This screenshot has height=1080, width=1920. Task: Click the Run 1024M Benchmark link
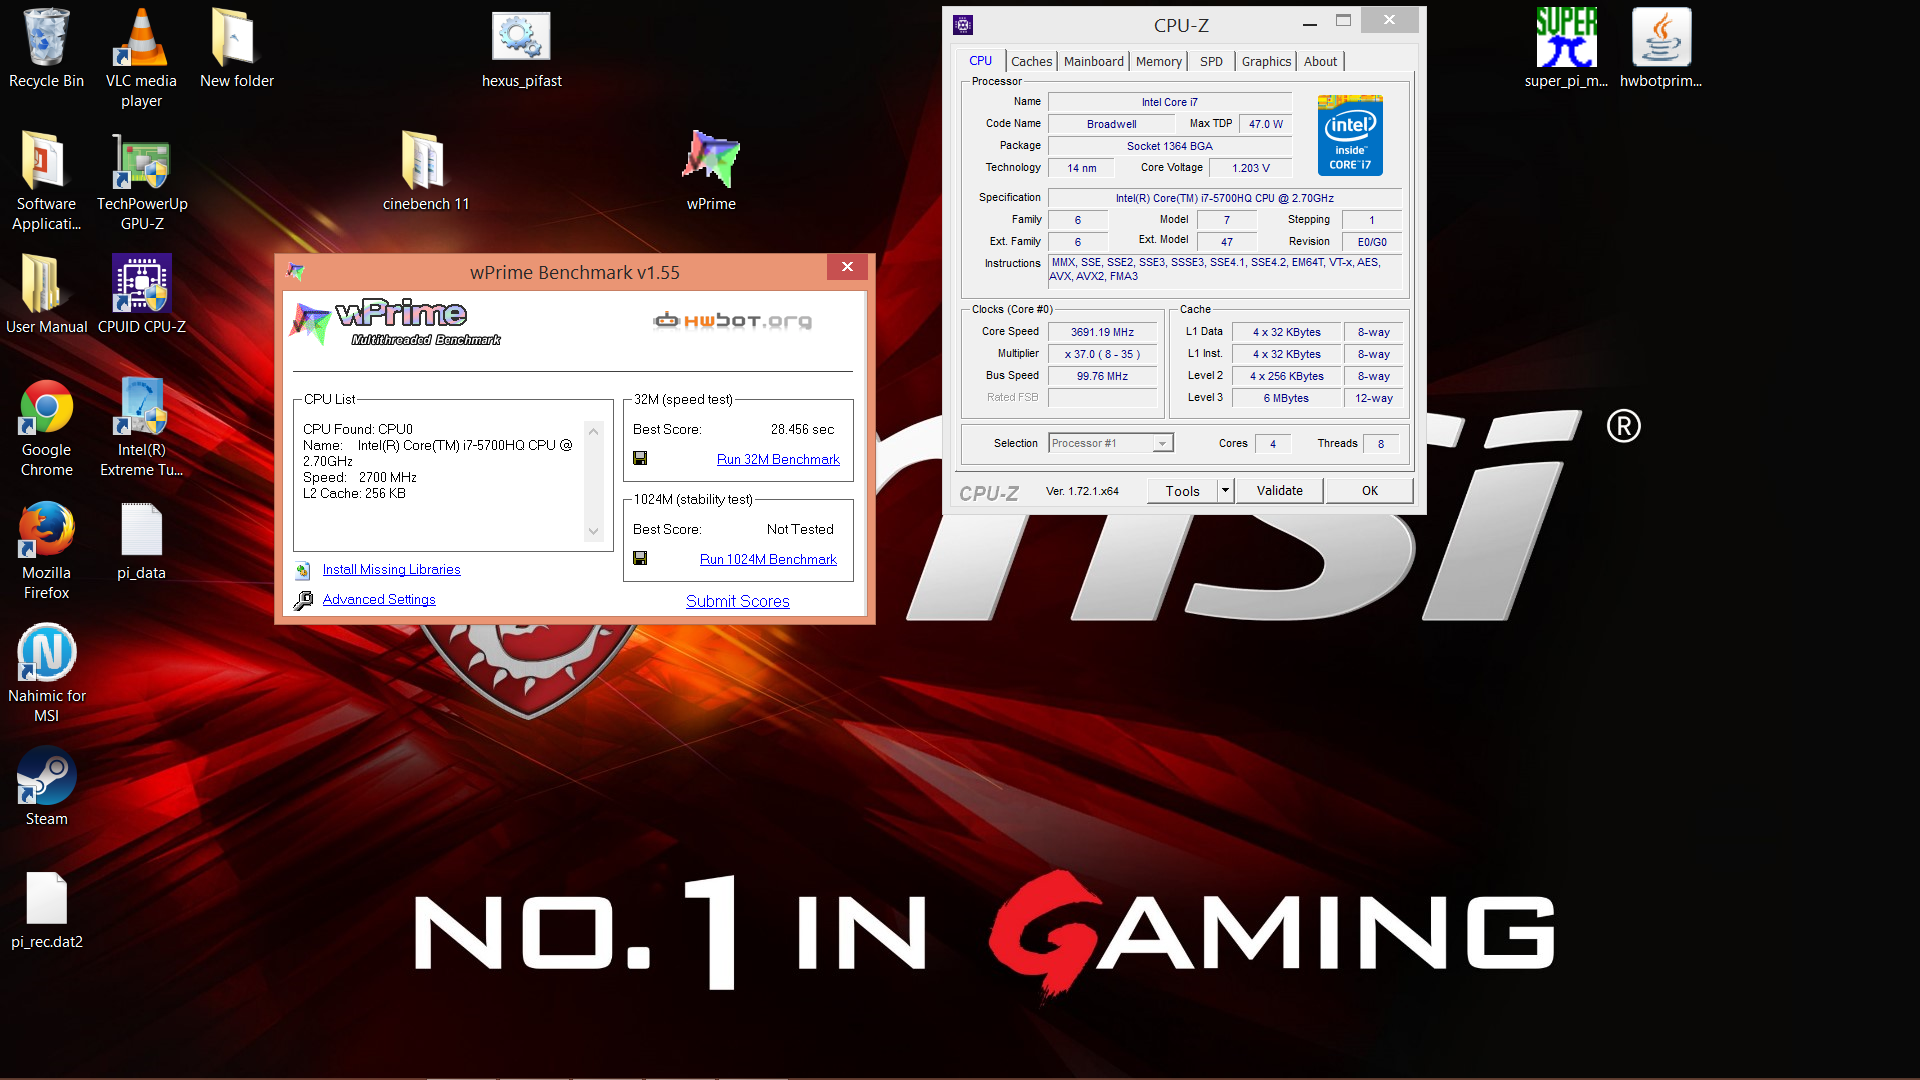[x=768, y=559]
